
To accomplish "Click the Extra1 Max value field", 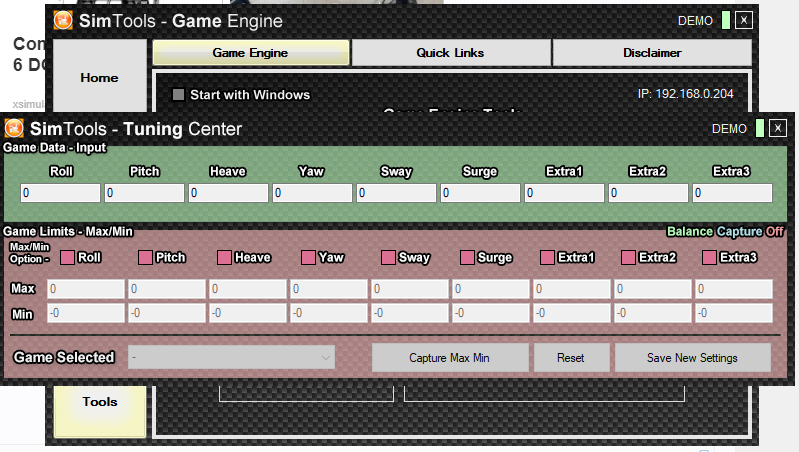I will pos(572,289).
